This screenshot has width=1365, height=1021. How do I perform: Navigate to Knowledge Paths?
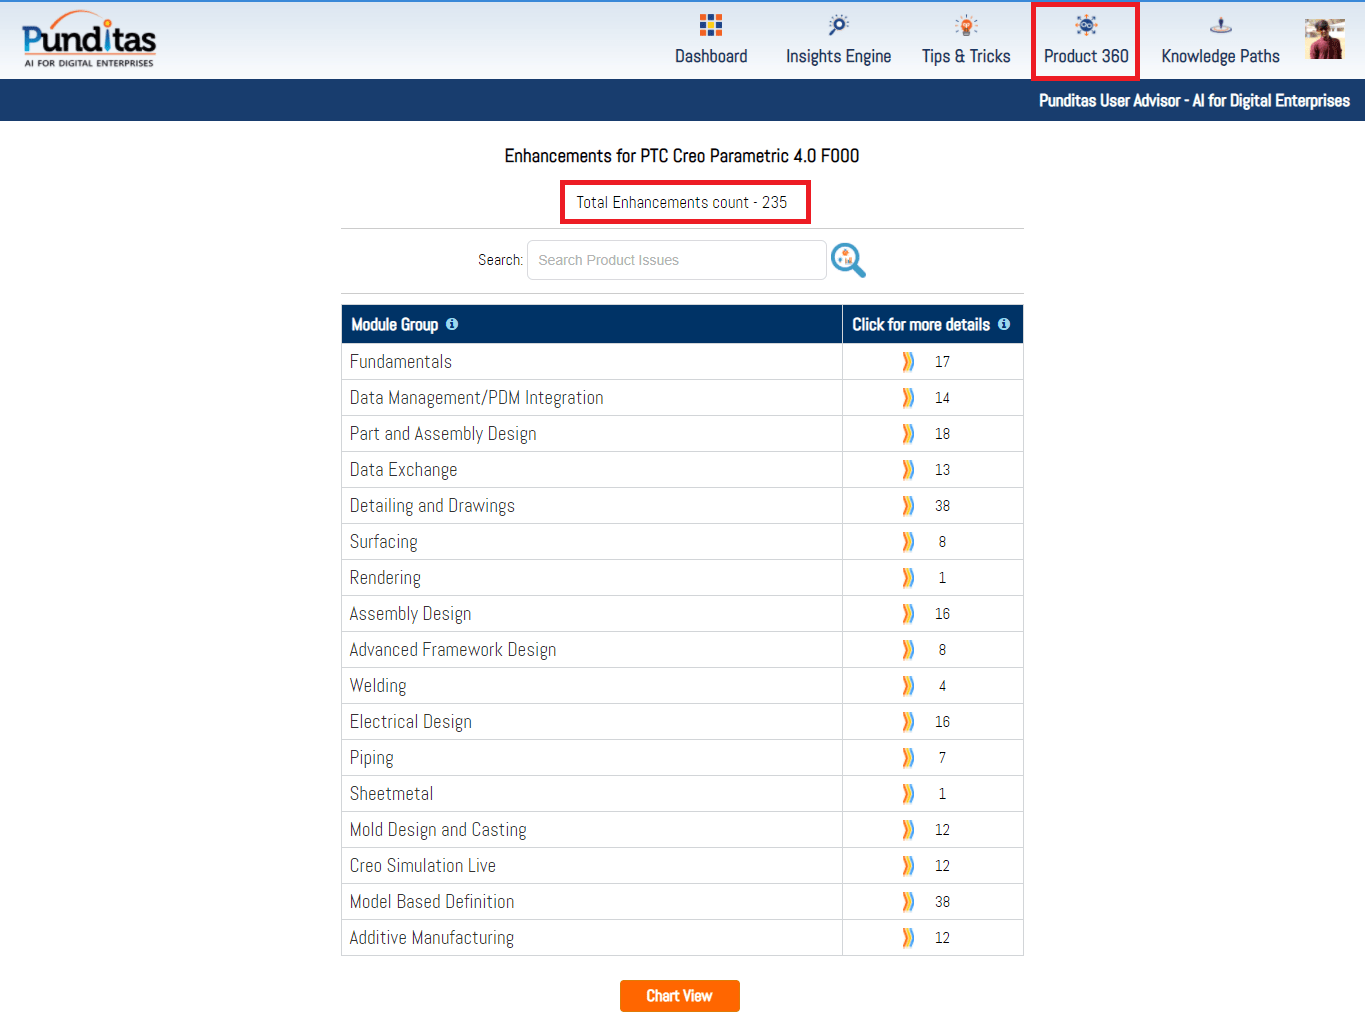[1220, 41]
